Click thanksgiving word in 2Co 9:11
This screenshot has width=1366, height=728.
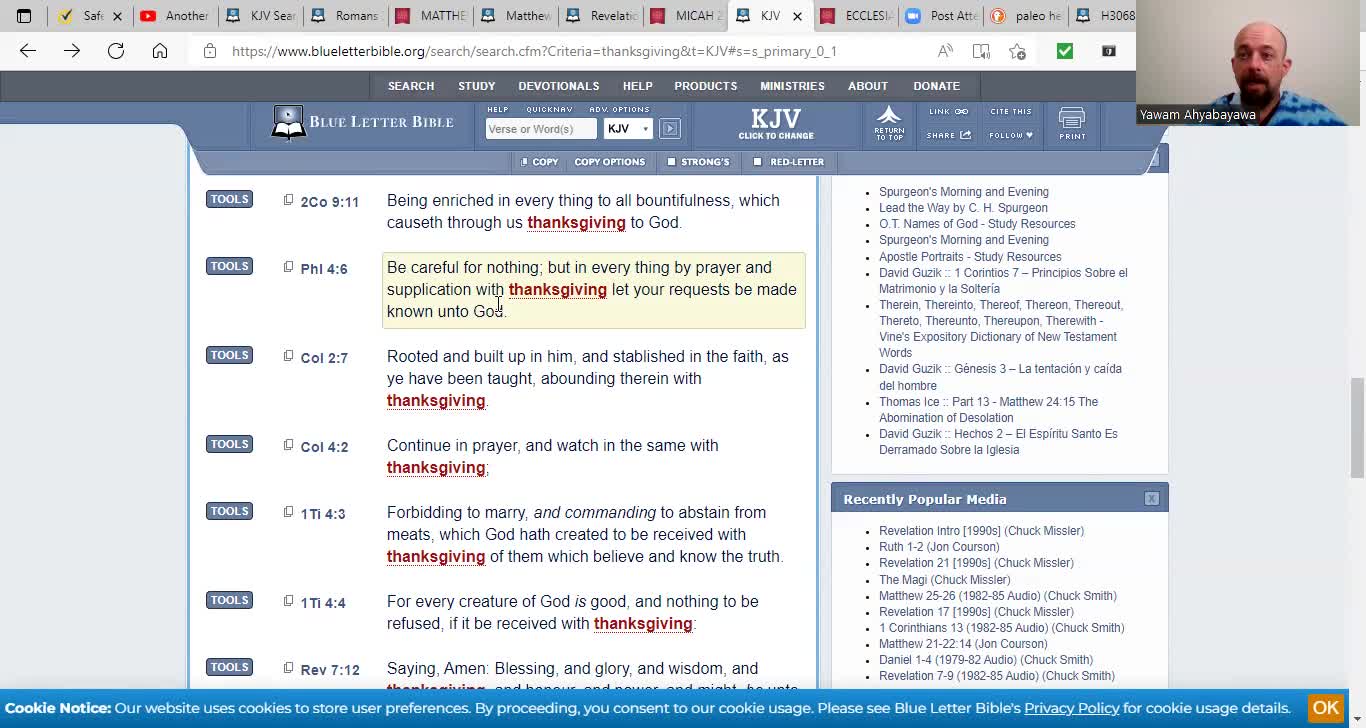pyautogui.click(x=576, y=223)
